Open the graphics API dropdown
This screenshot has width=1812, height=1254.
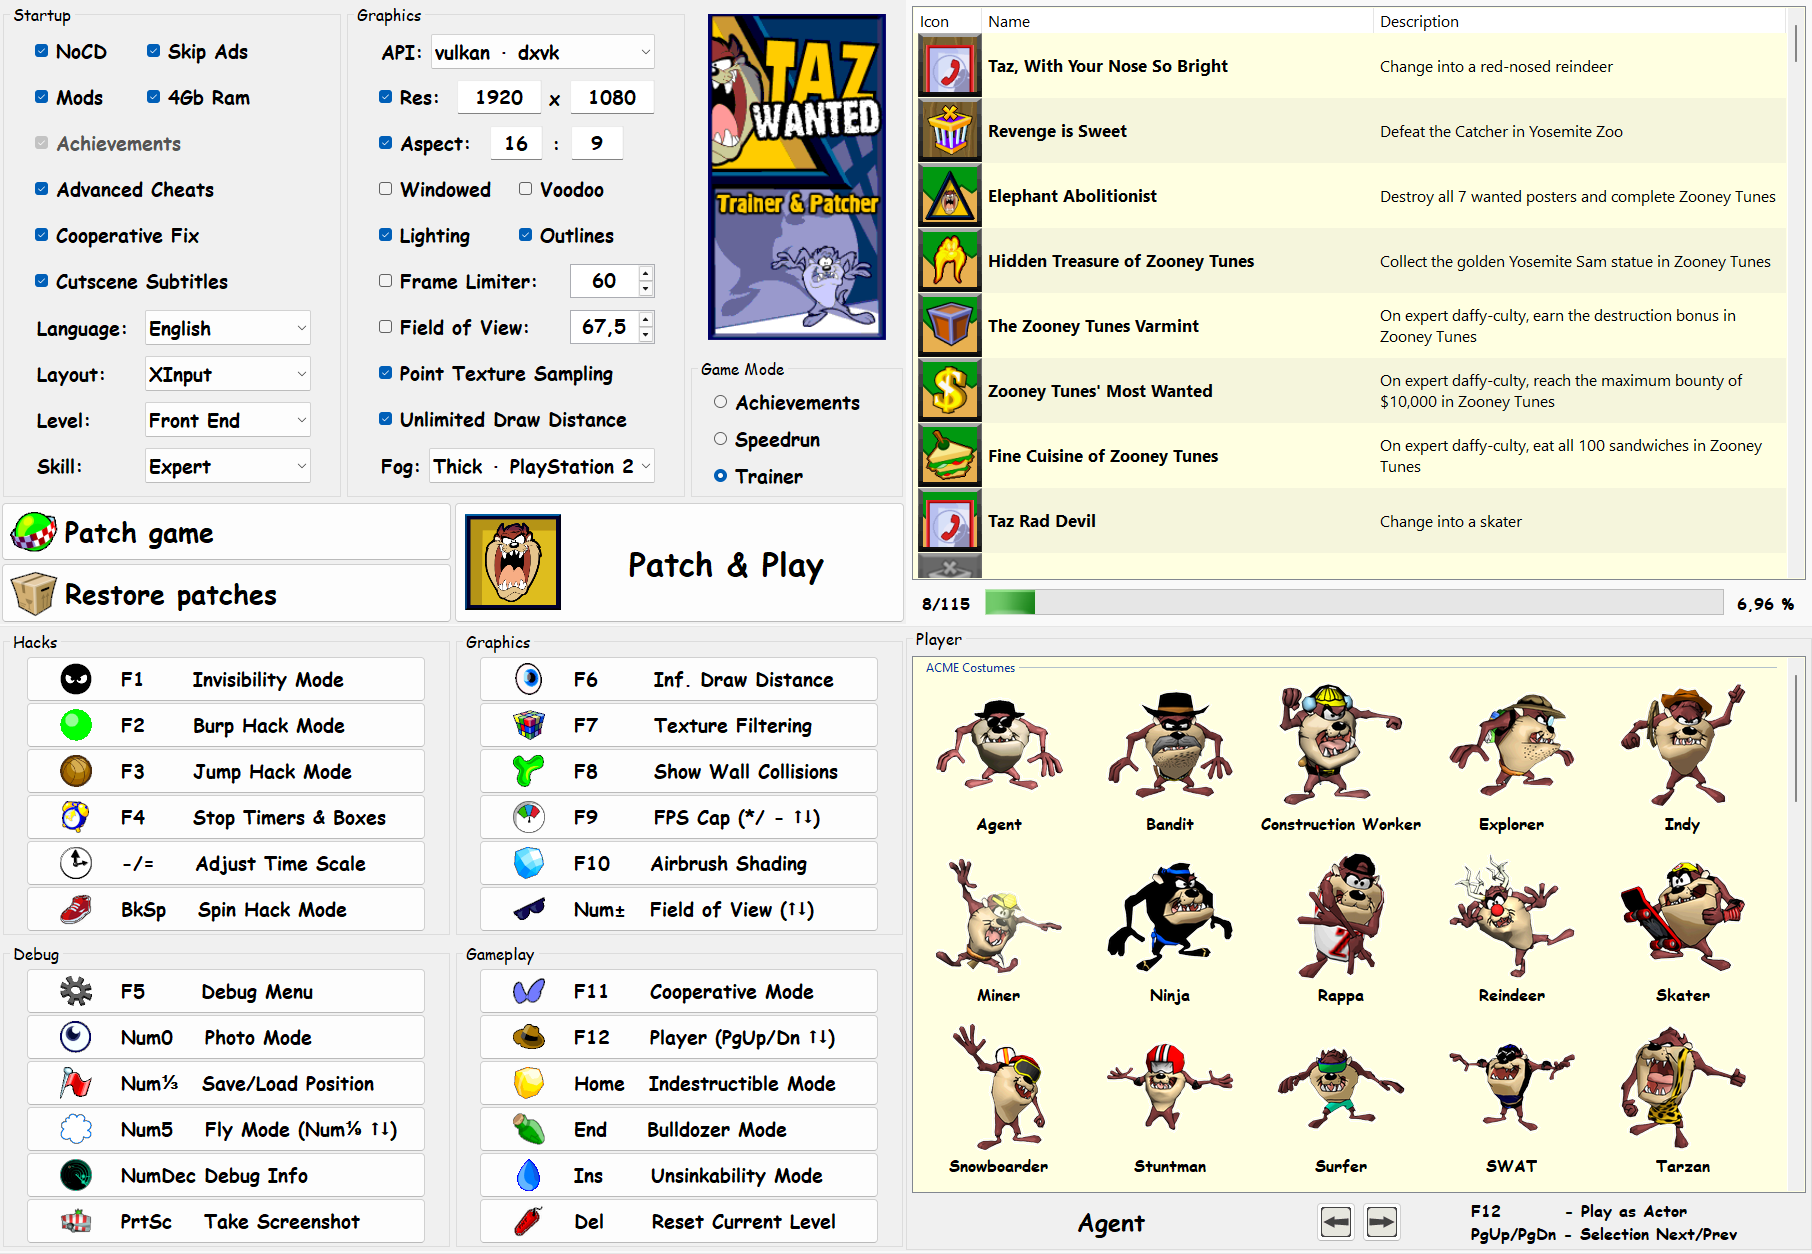[543, 52]
